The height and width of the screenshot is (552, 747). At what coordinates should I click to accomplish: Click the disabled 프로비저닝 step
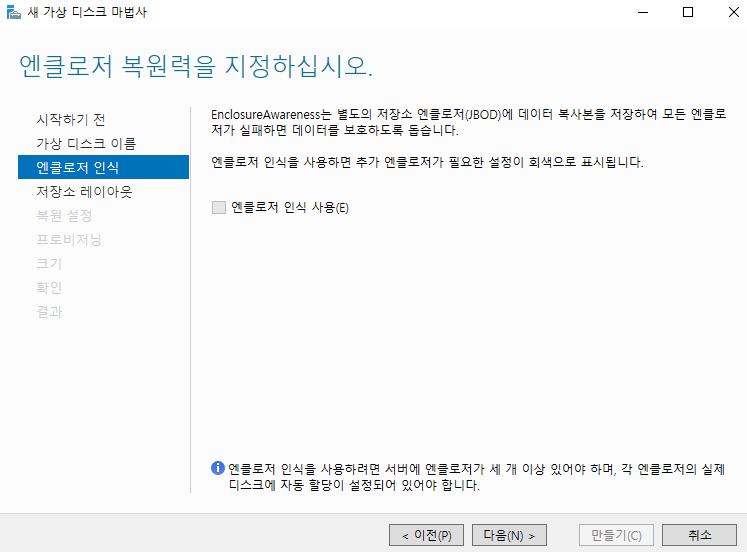tap(69, 240)
